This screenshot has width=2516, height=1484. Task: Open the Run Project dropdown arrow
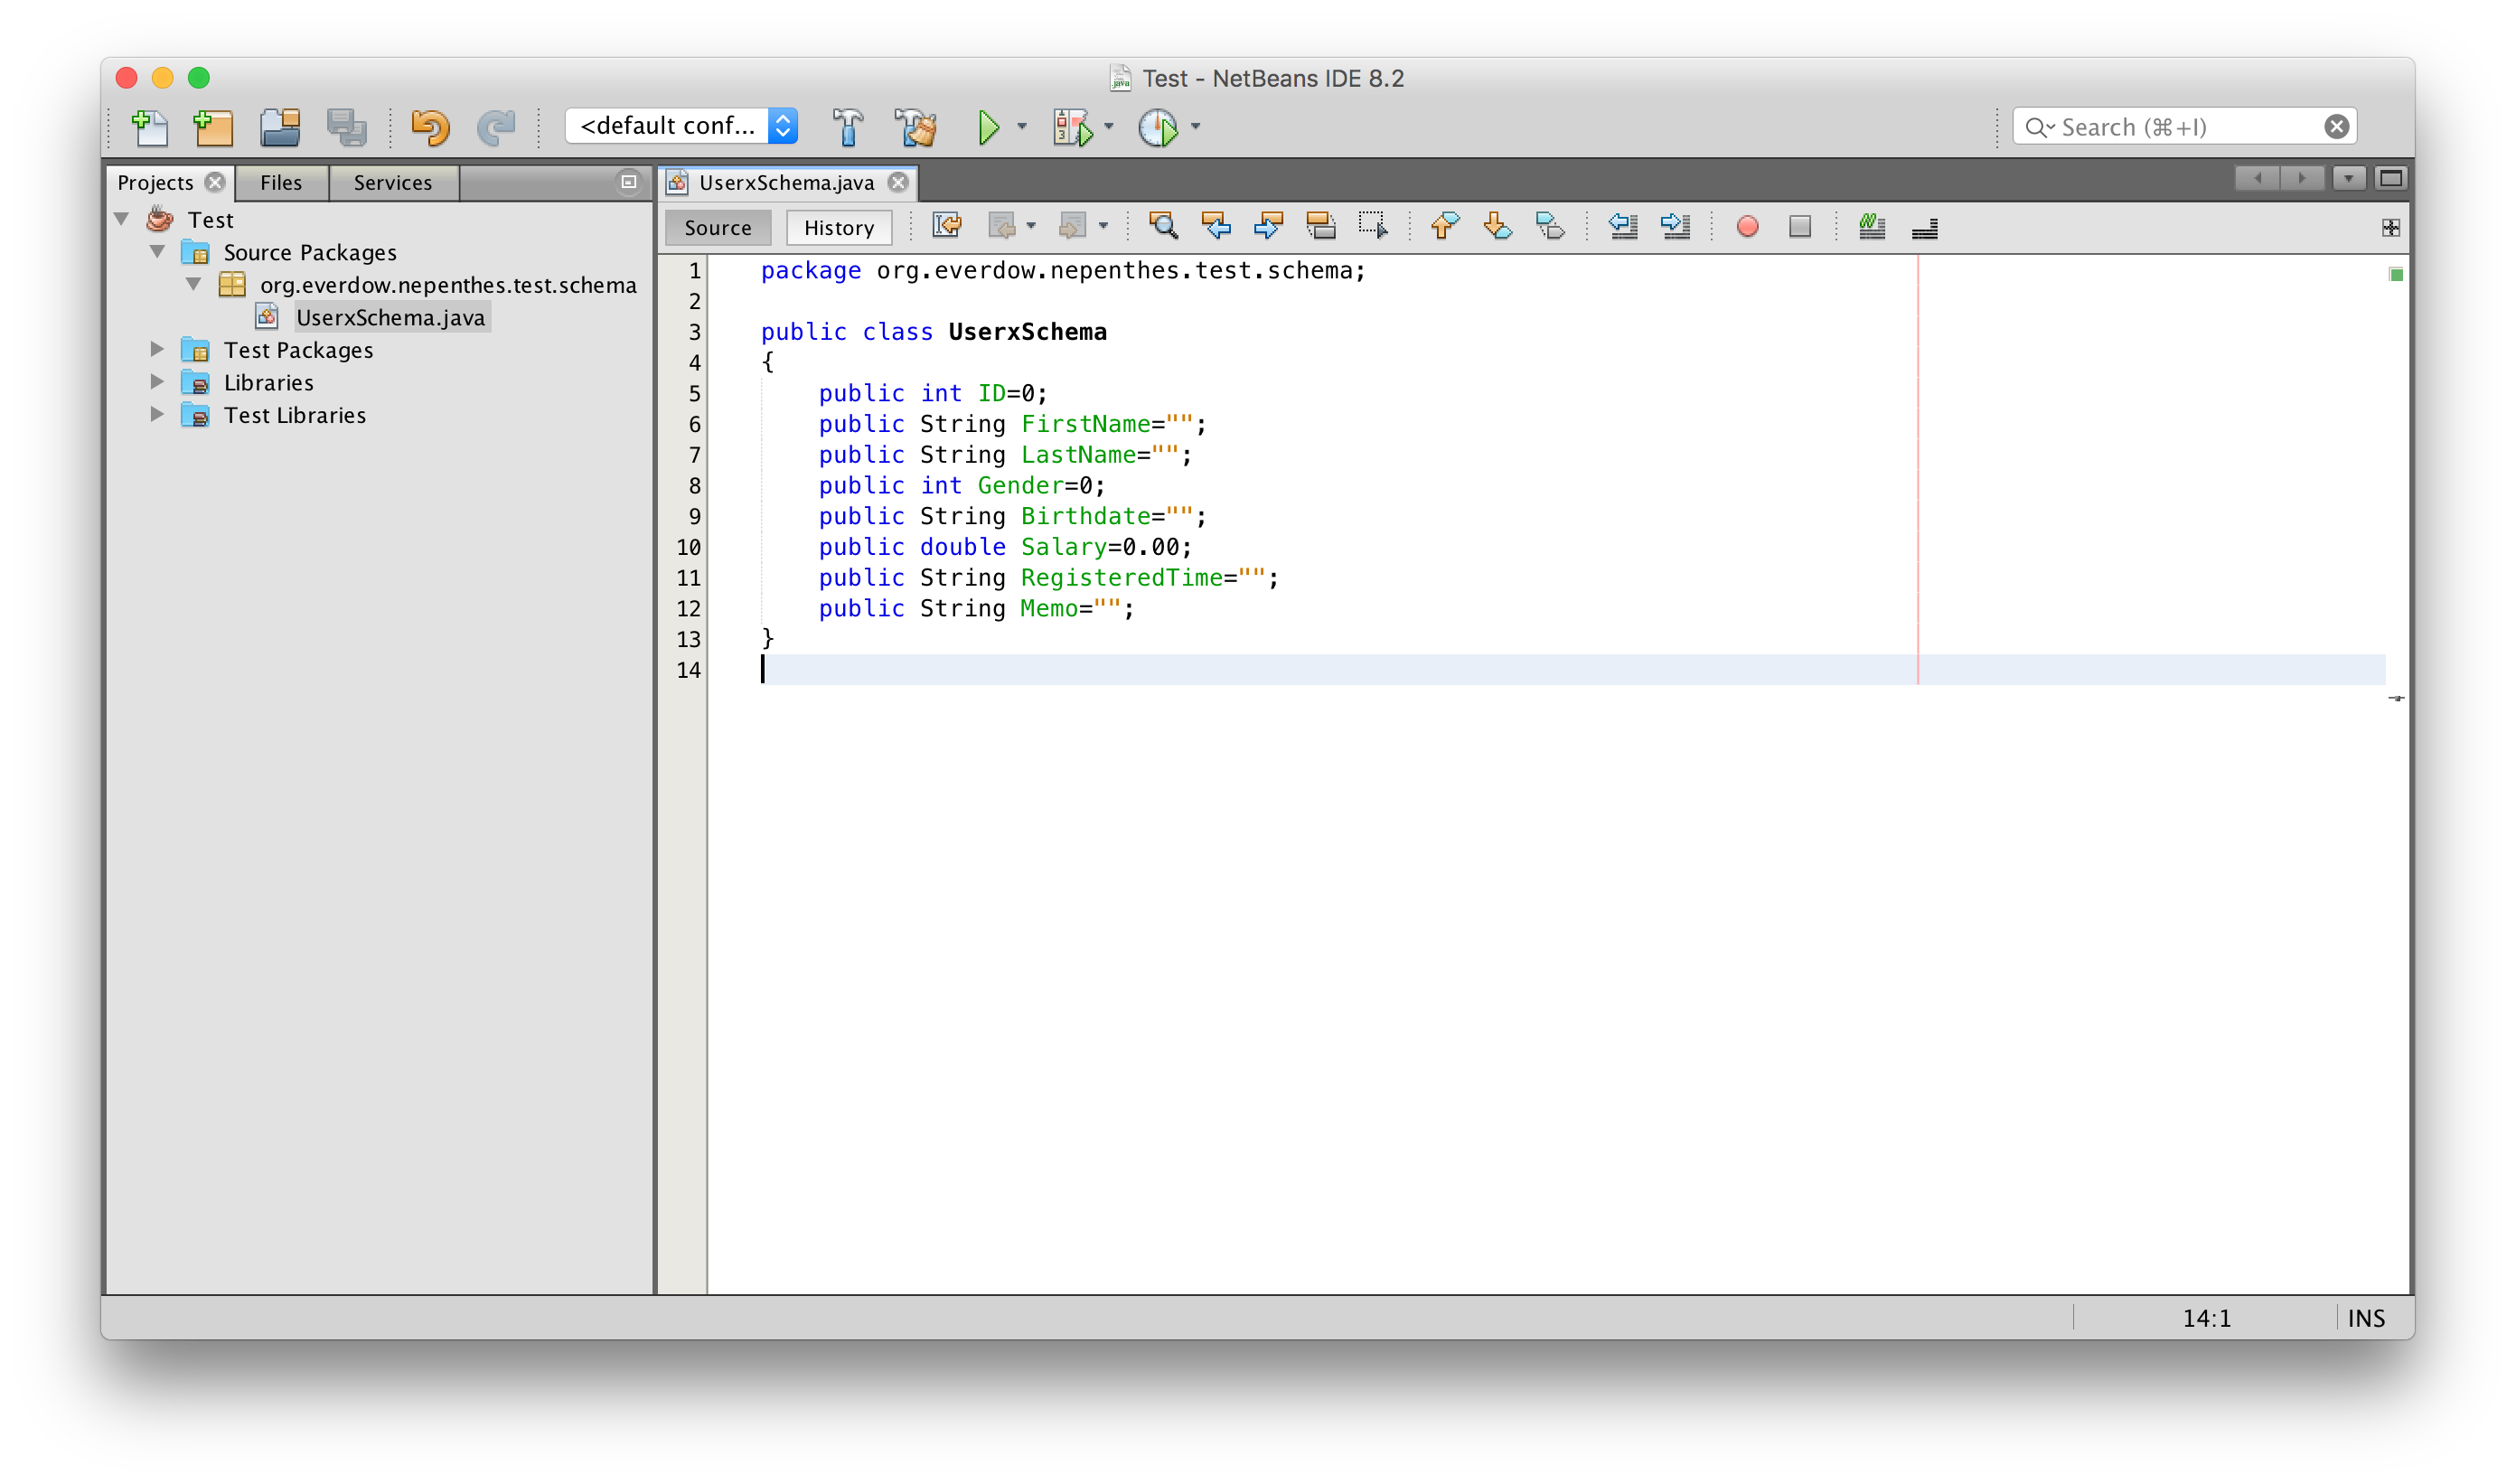click(x=1022, y=127)
